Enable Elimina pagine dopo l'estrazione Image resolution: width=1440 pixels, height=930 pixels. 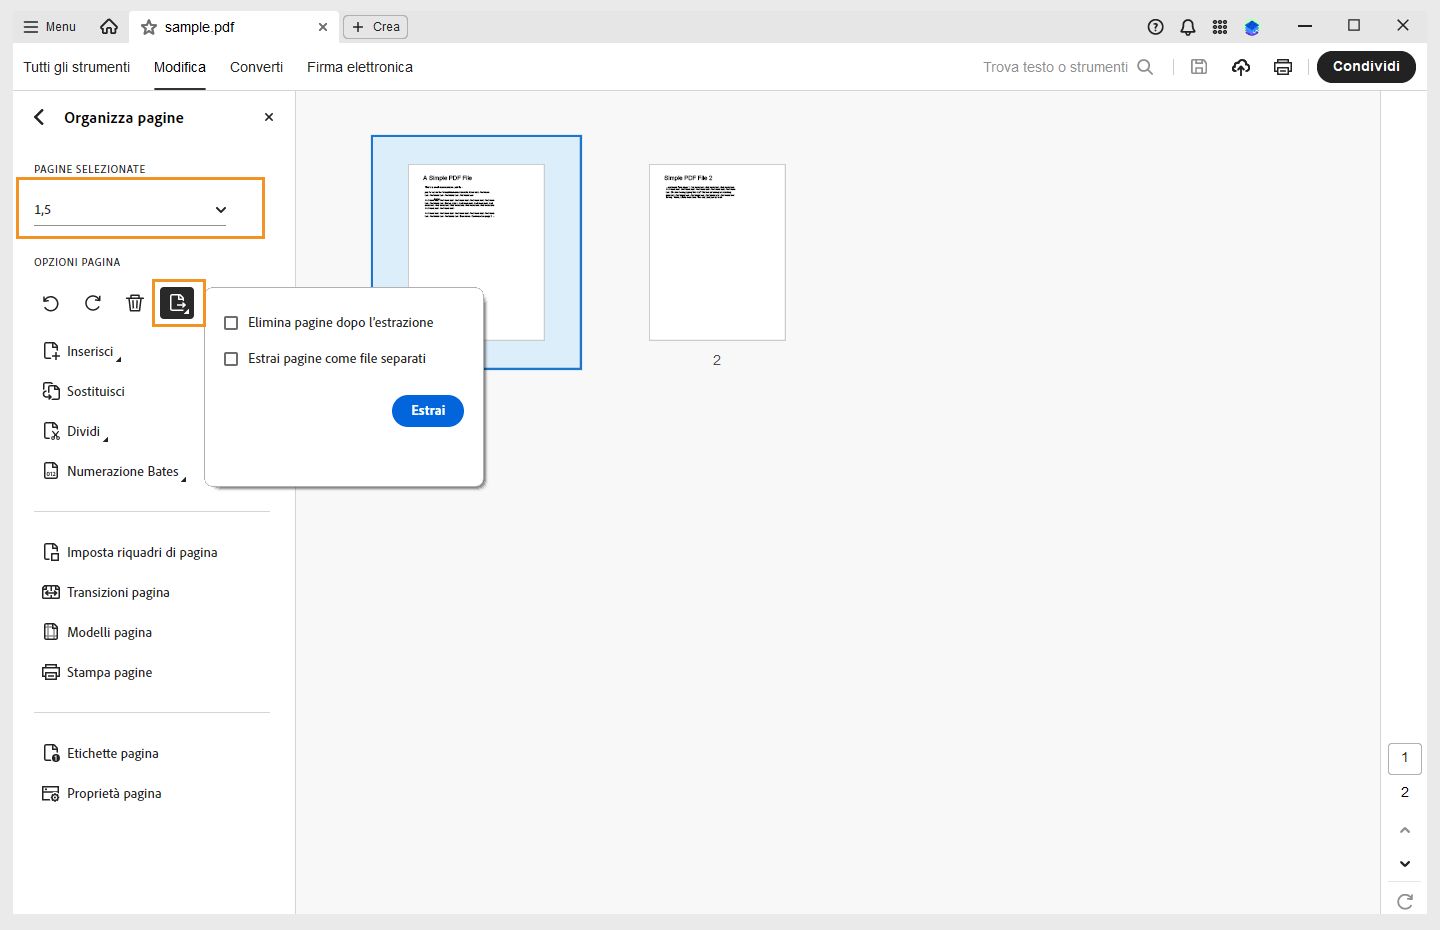pyautogui.click(x=231, y=322)
